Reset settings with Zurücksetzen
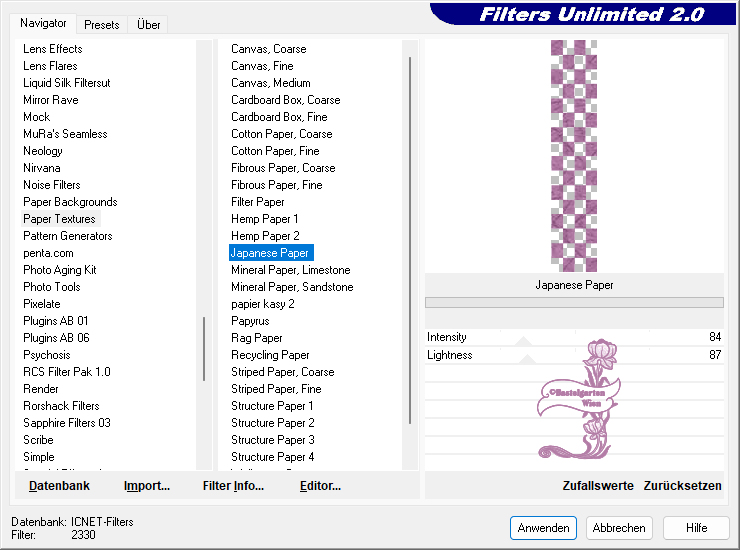The width and height of the screenshot is (740, 550). point(682,486)
